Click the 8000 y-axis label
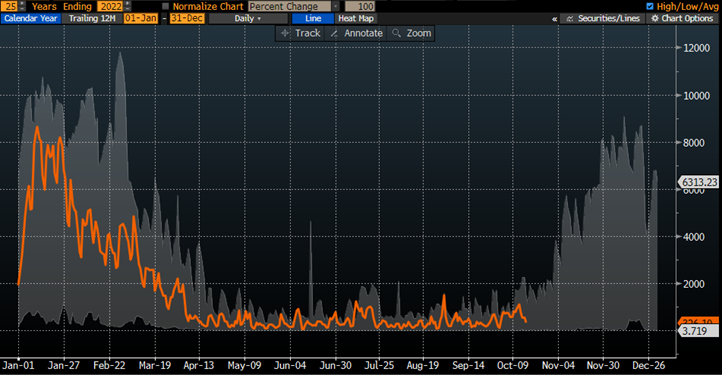722x375 pixels. [x=693, y=143]
